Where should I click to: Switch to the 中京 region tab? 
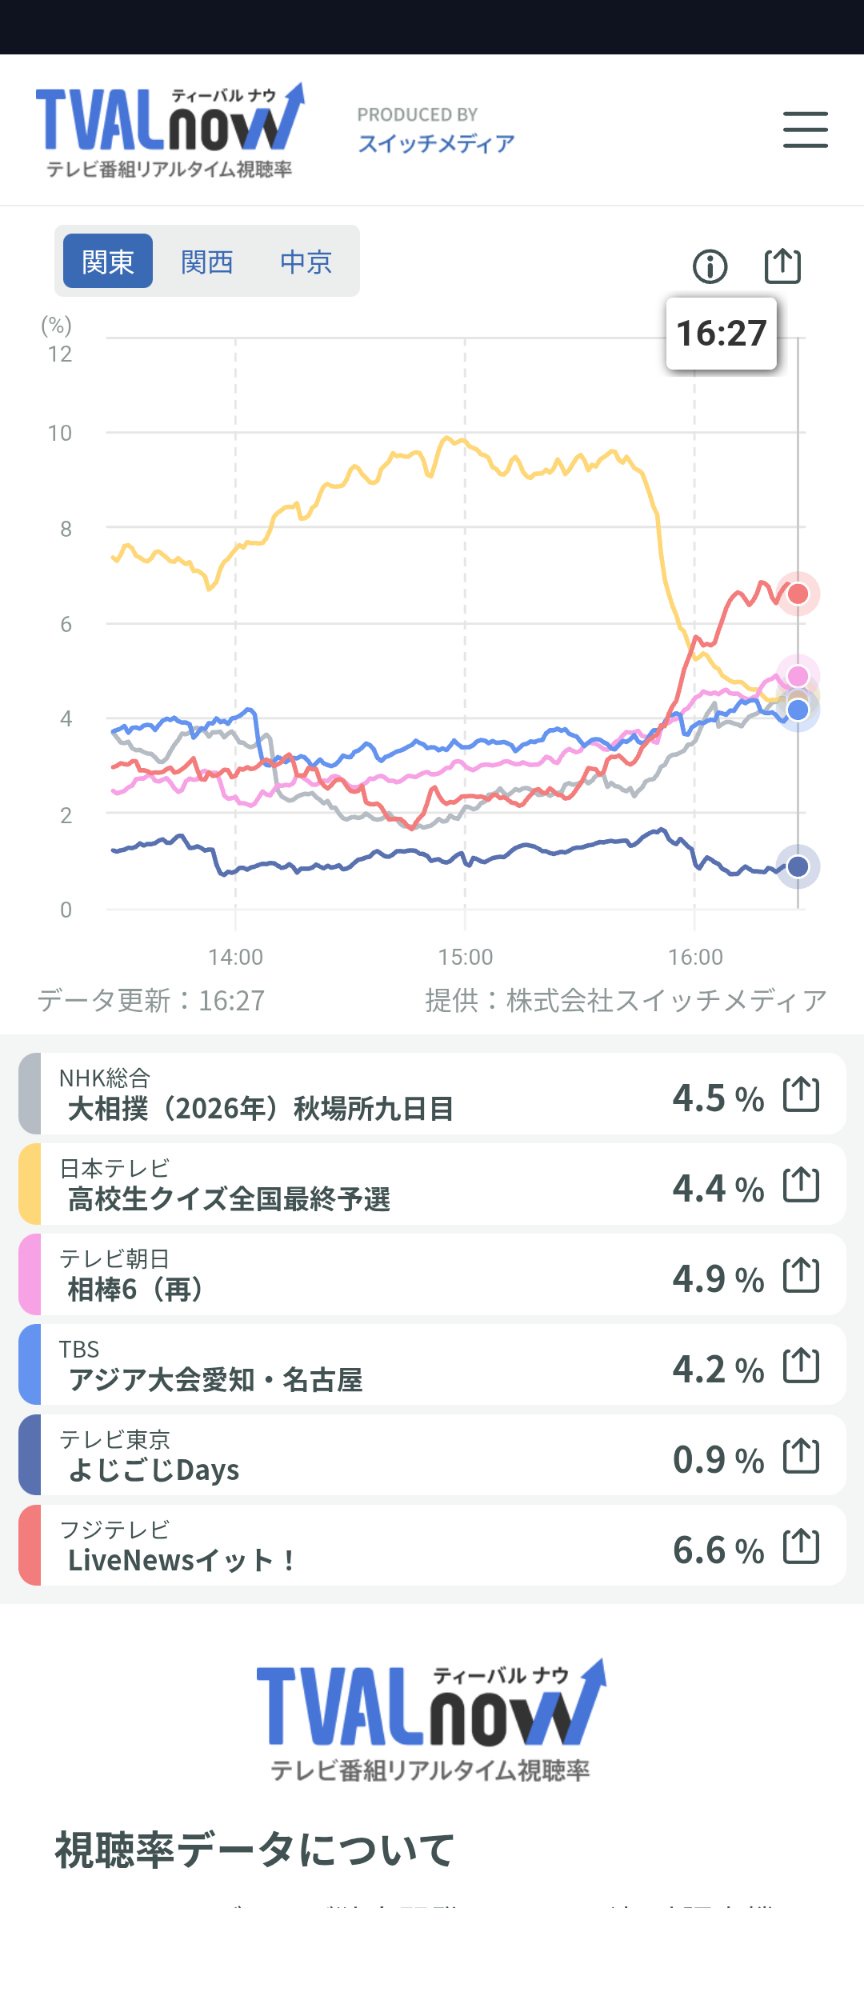305,261
